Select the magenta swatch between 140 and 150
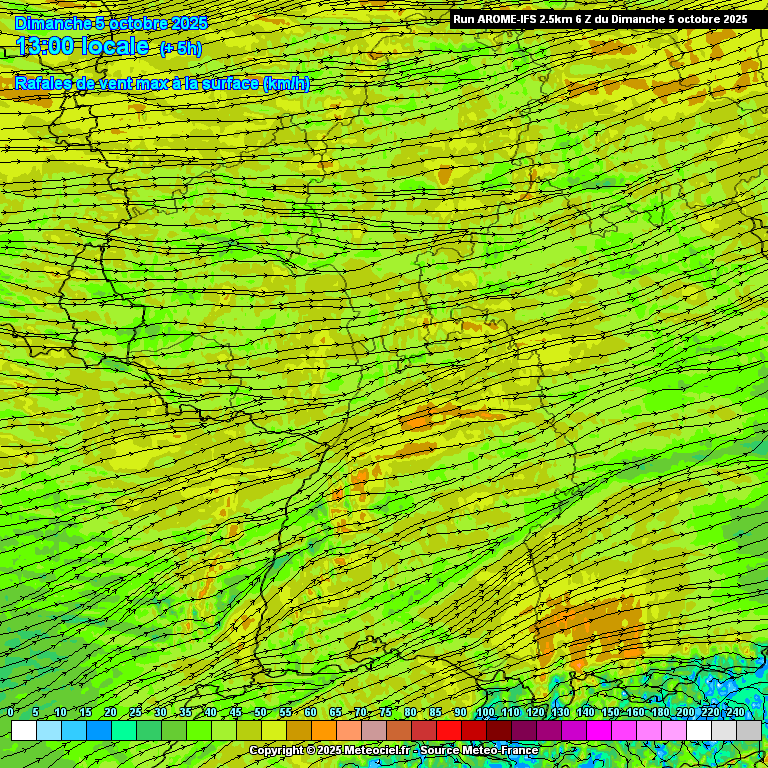 (x=598, y=731)
